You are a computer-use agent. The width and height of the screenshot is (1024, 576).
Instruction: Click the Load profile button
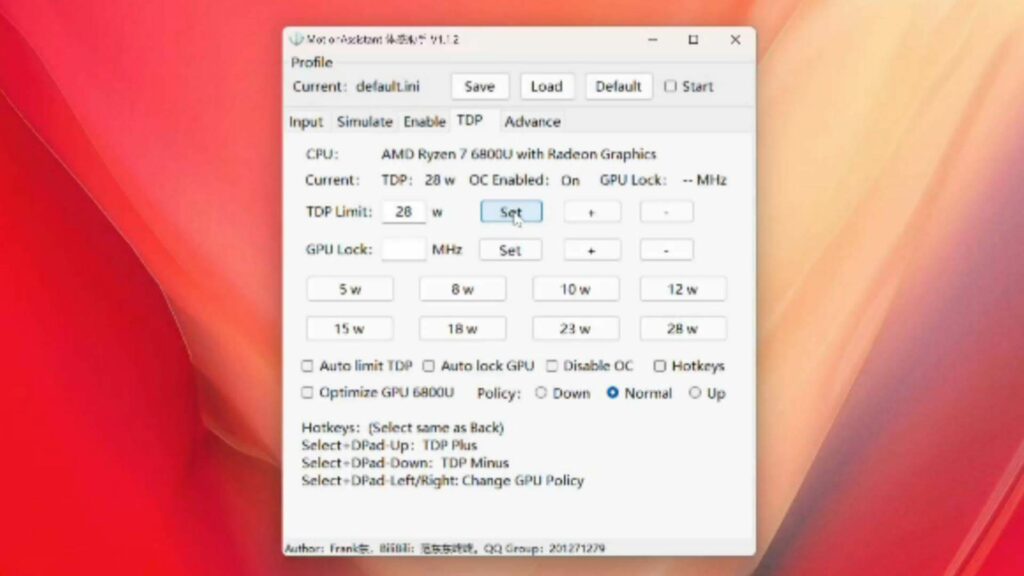tap(547, 86)
